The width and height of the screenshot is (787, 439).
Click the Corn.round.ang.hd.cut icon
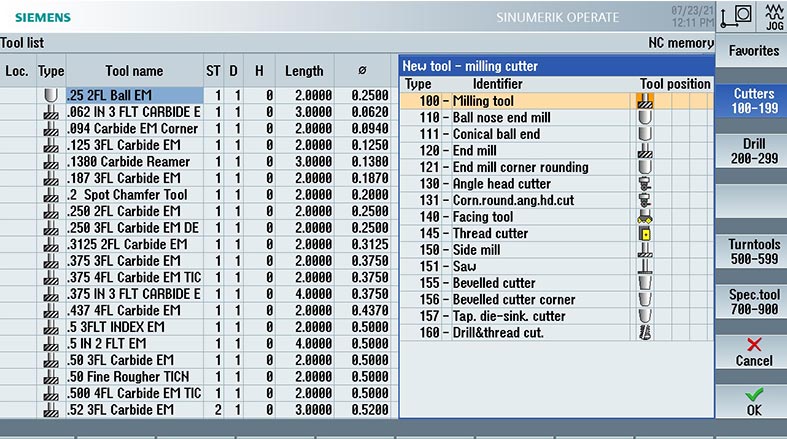[645, 201]
